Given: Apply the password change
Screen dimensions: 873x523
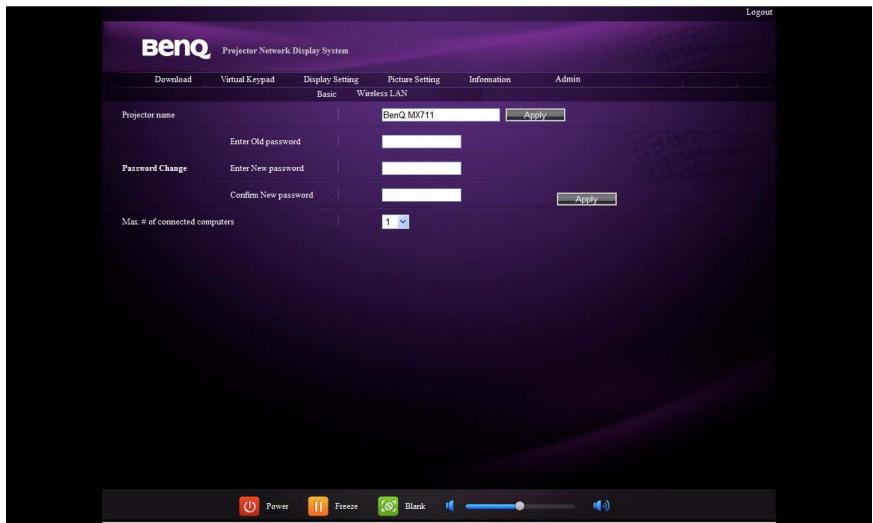Looking at the screenshot, I should tap(586, 199).
